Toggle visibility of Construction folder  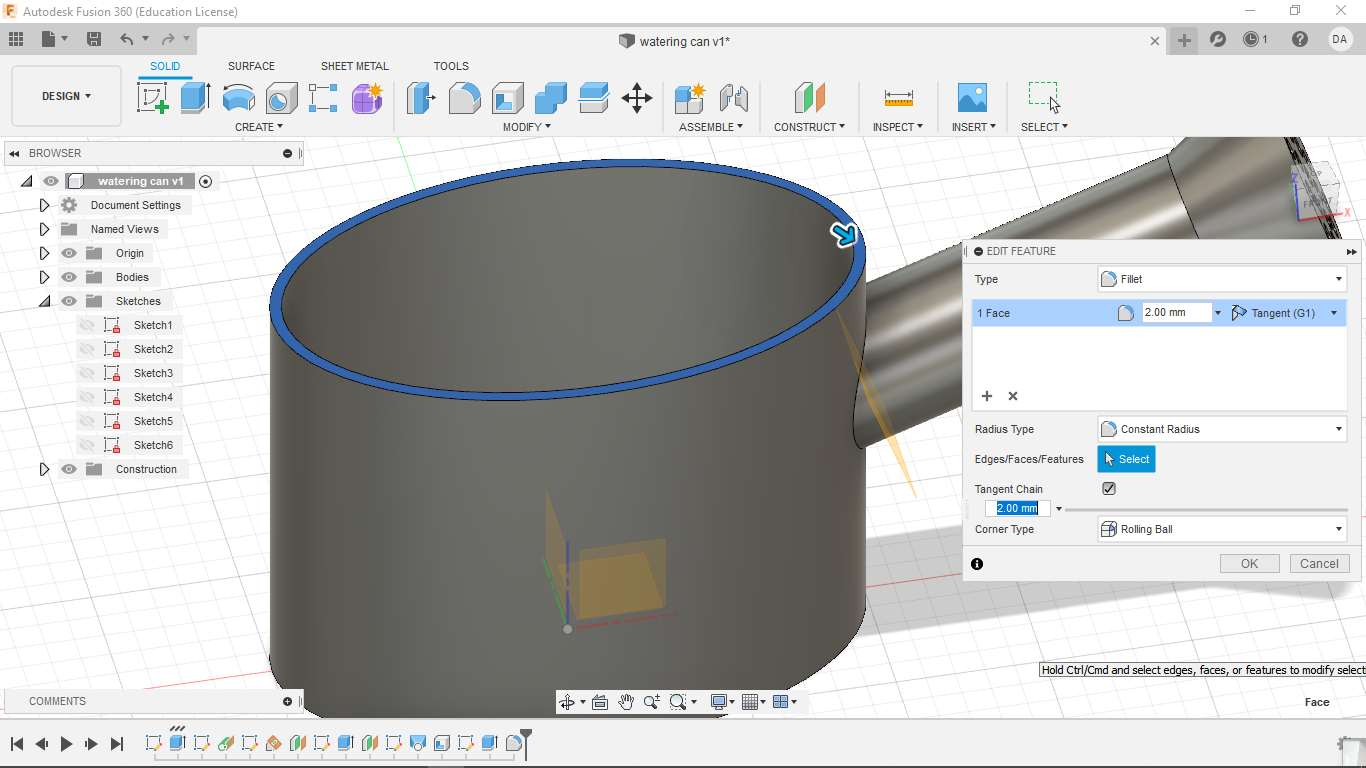69,469
